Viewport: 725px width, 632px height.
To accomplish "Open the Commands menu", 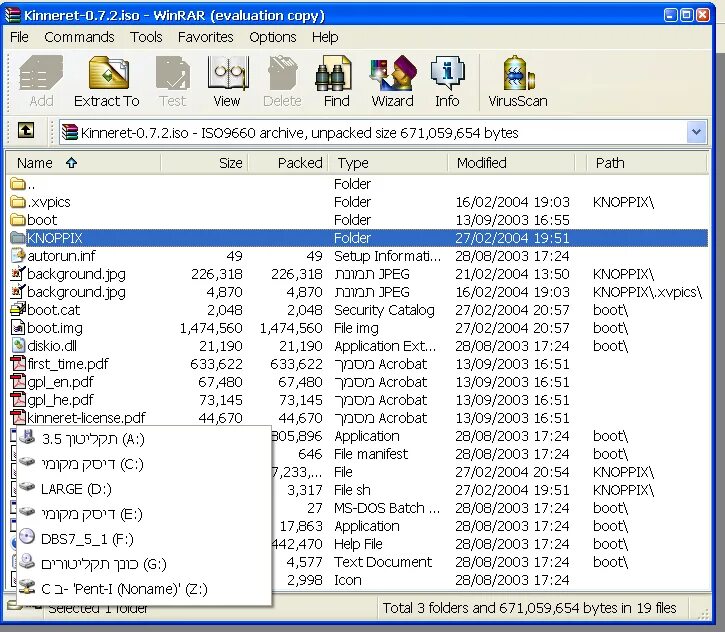I will pyautogui.click(x=79, y=37).
